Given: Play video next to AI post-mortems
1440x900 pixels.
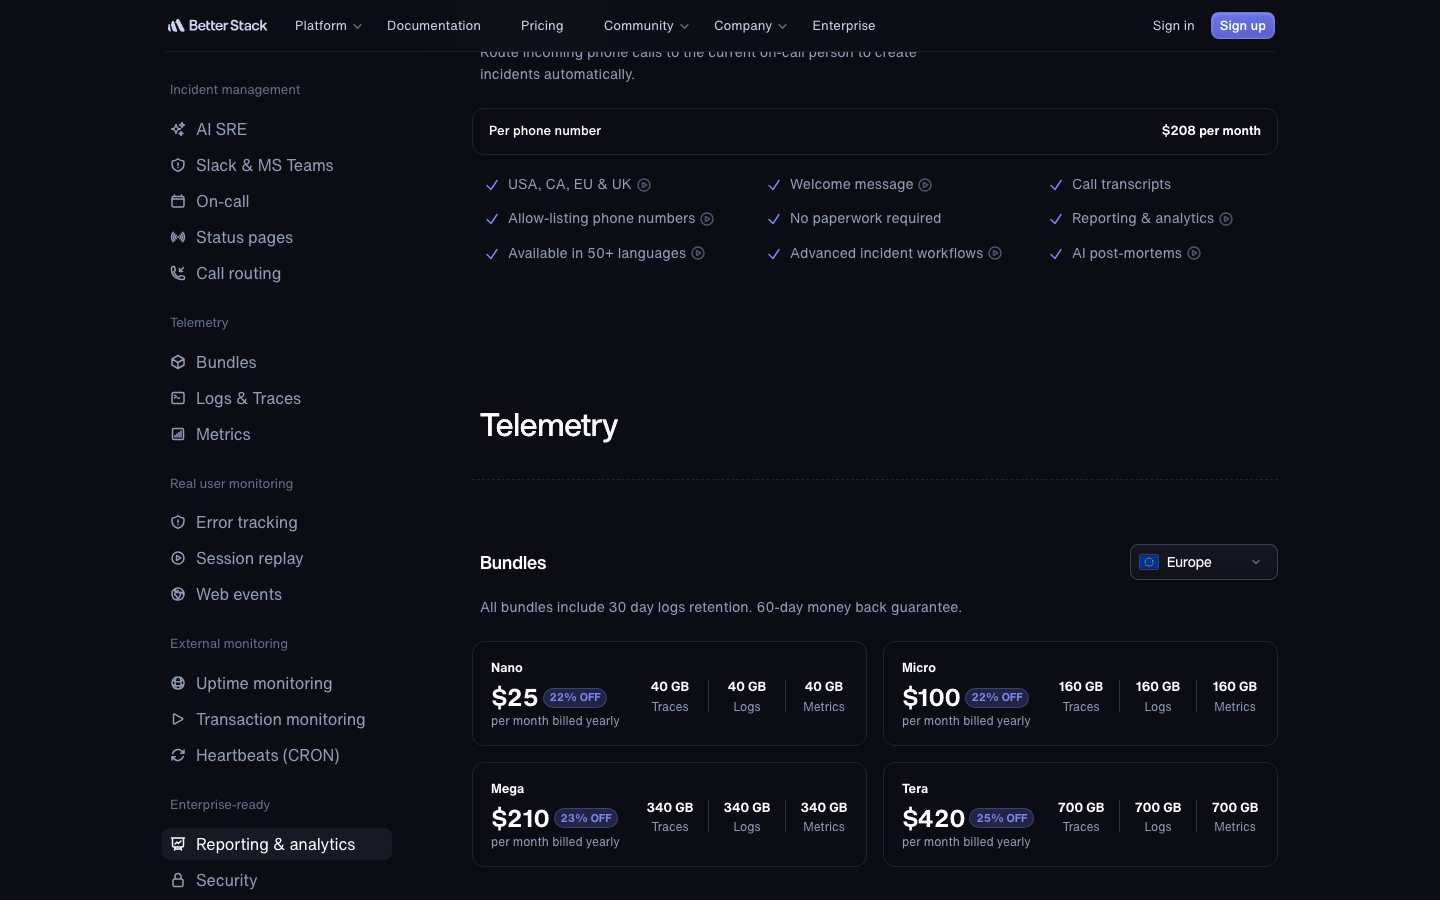Looking at the screenshot, I should [x=1194, y=253].
